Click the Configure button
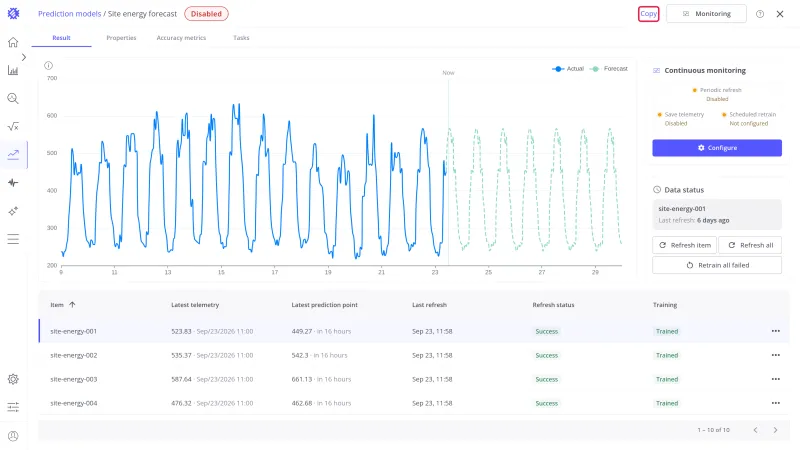 click(x=717, y=148)
